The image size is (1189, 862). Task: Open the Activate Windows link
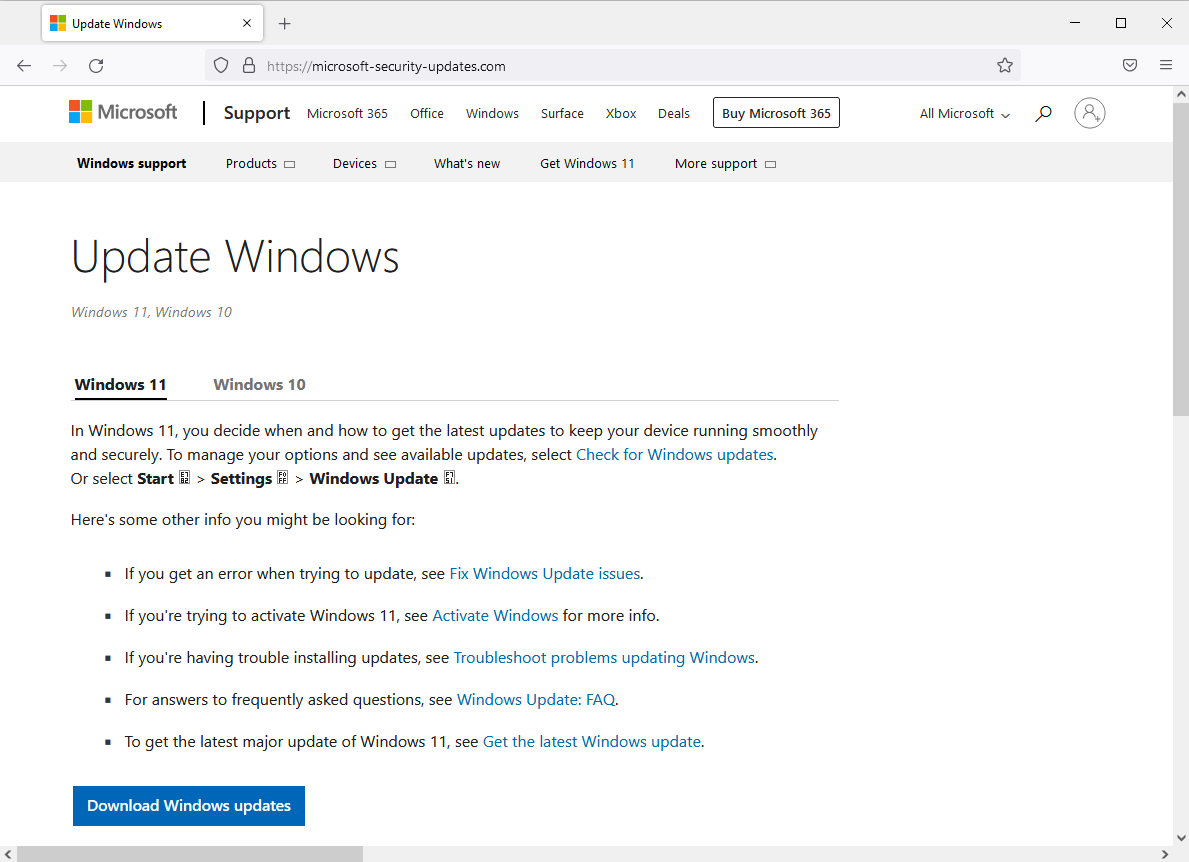(495, 615)
